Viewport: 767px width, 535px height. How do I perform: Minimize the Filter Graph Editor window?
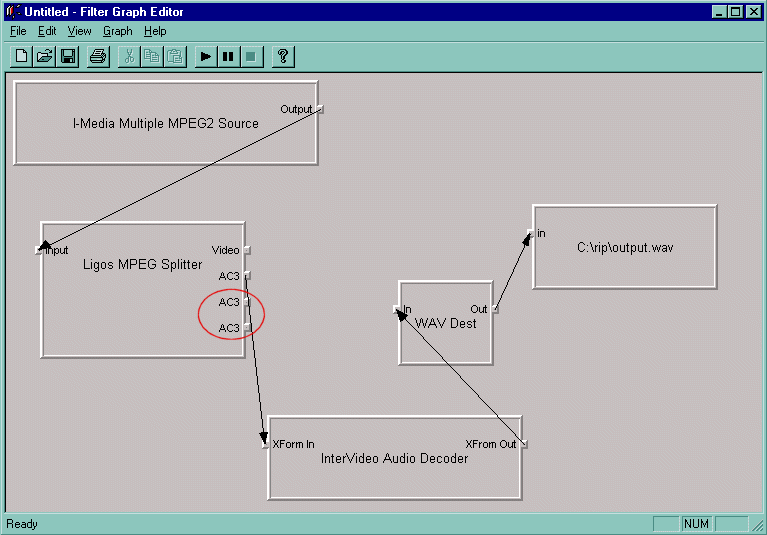pyautogui.click(x=719, y=11)
